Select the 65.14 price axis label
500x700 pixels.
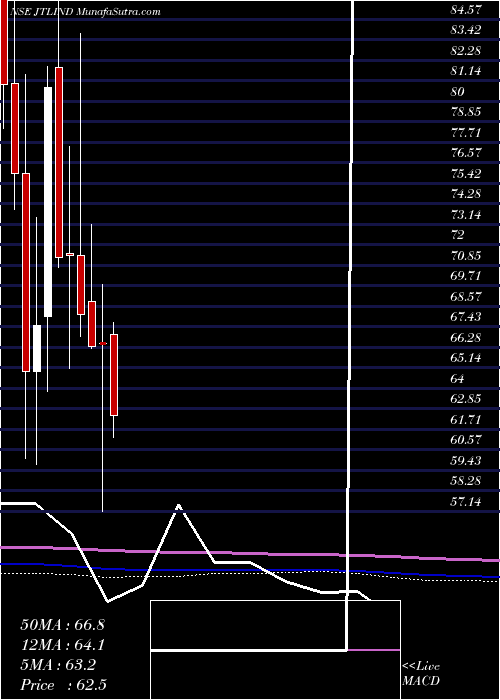point(466,358)
